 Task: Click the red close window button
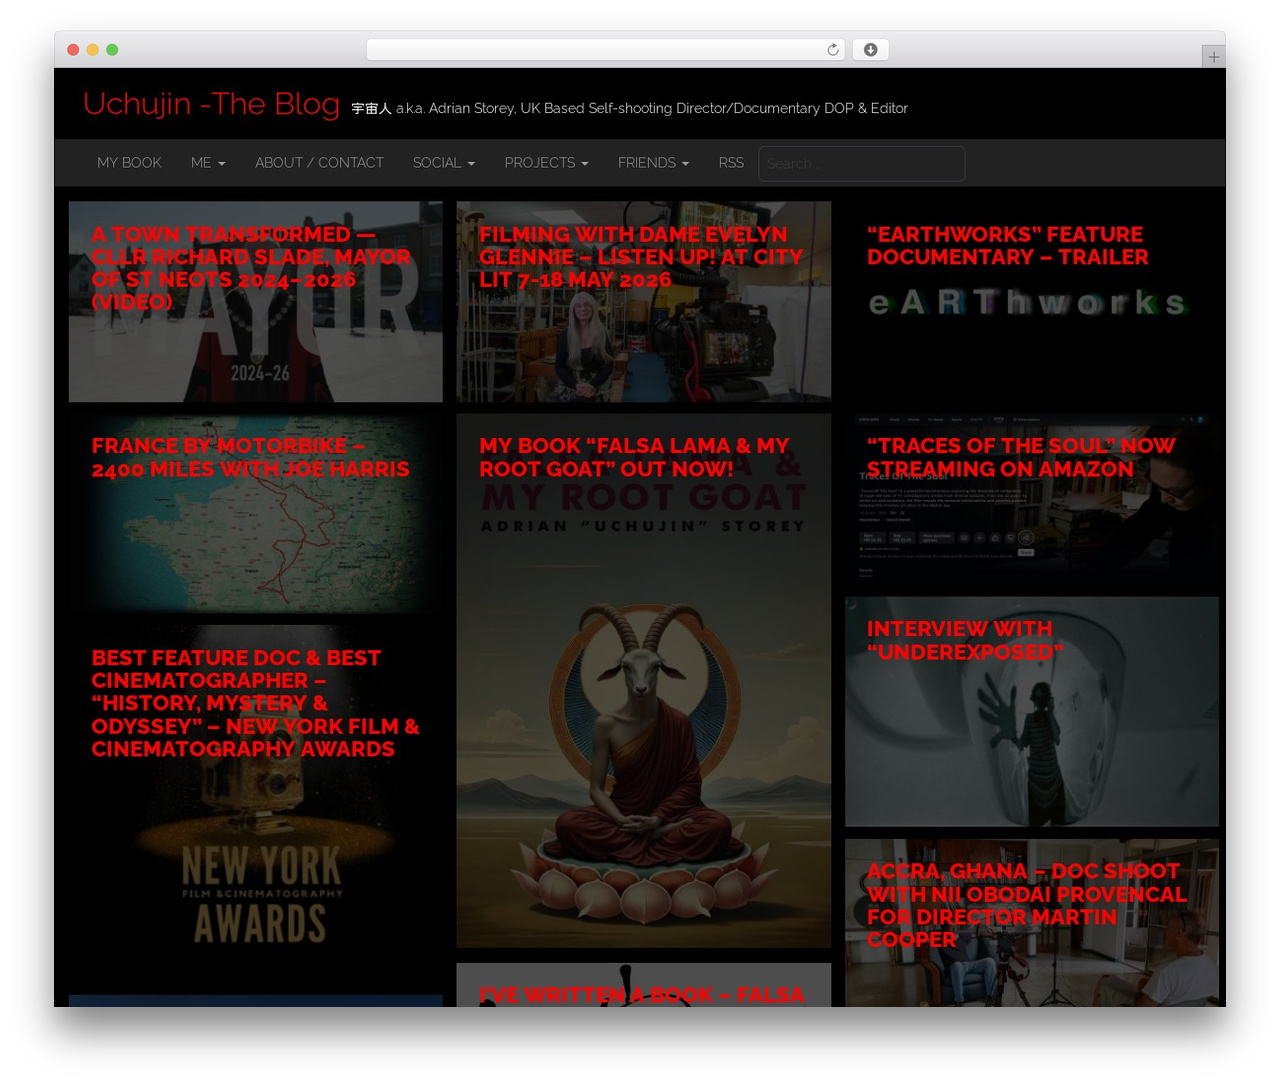click(73, 50)
